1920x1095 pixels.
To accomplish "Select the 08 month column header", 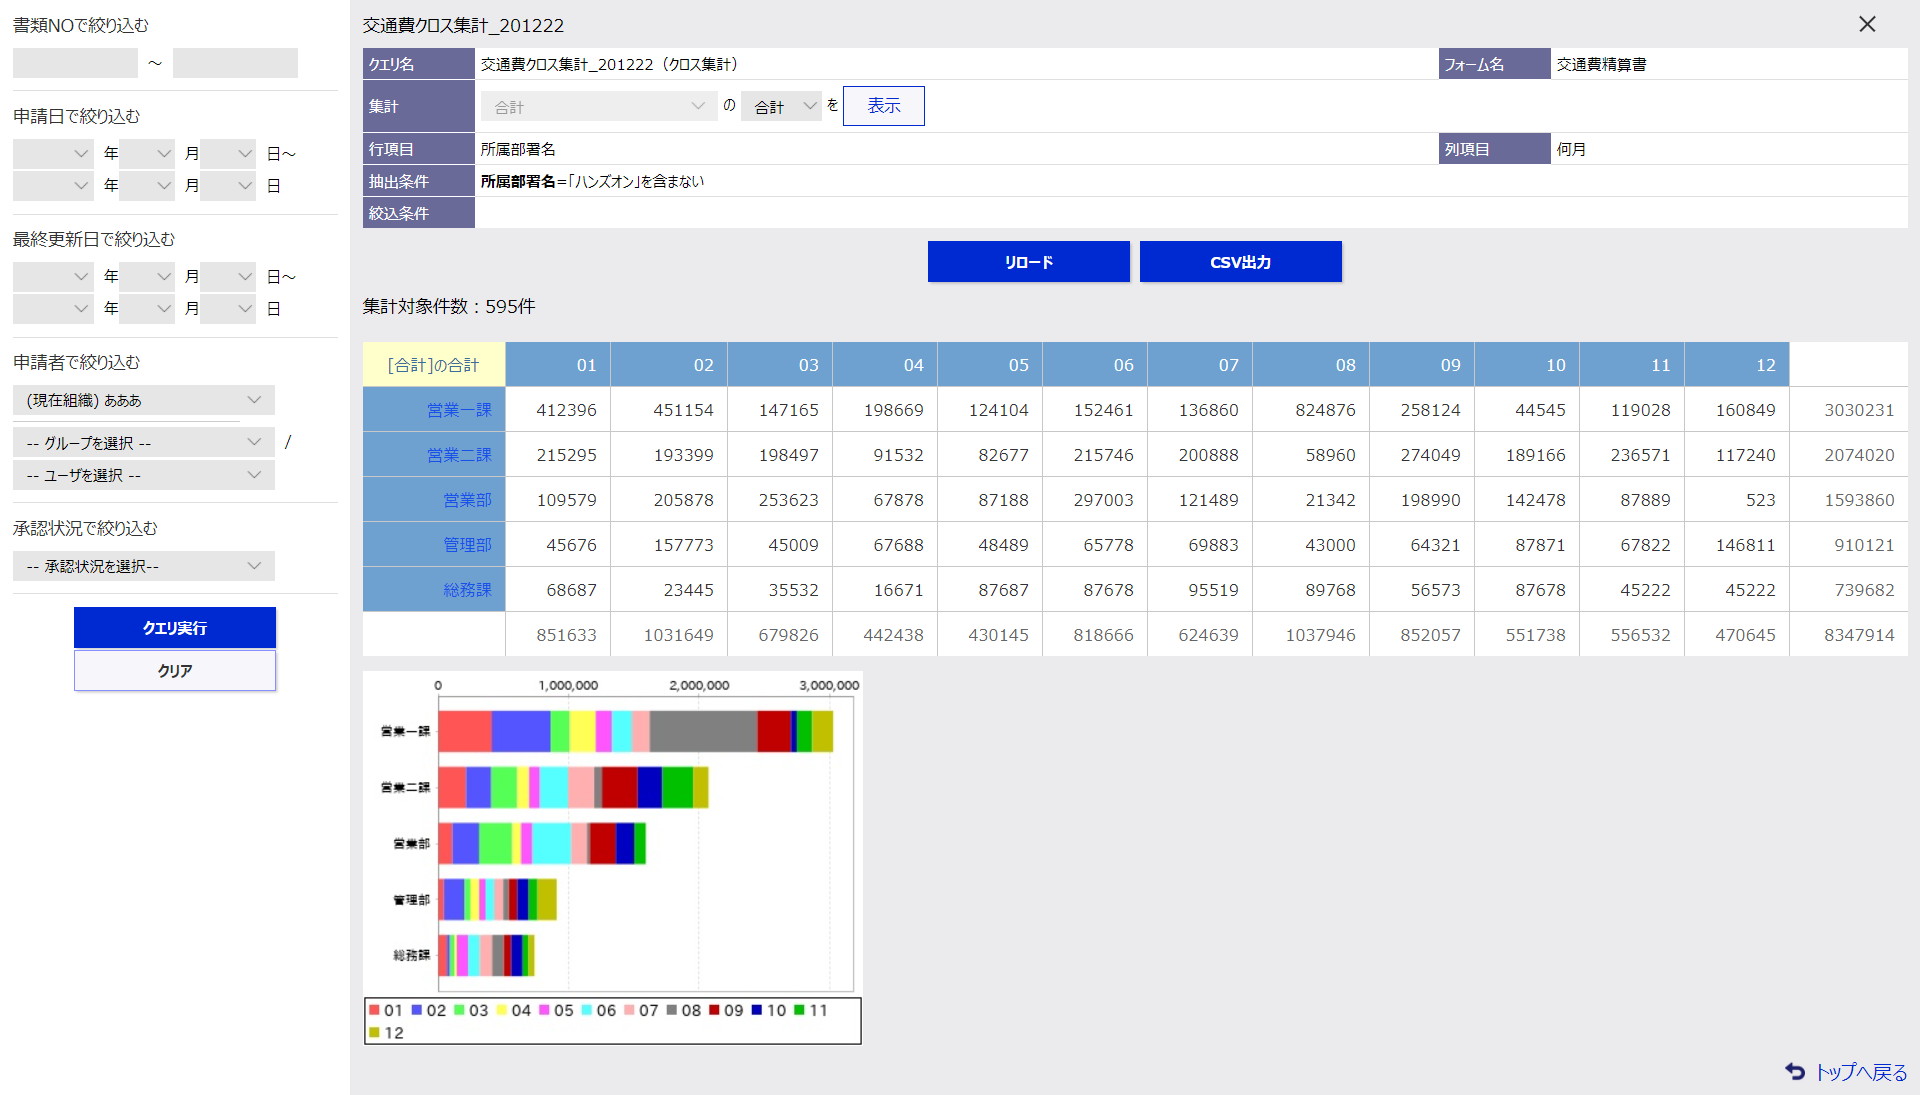I will point(1345,365).
